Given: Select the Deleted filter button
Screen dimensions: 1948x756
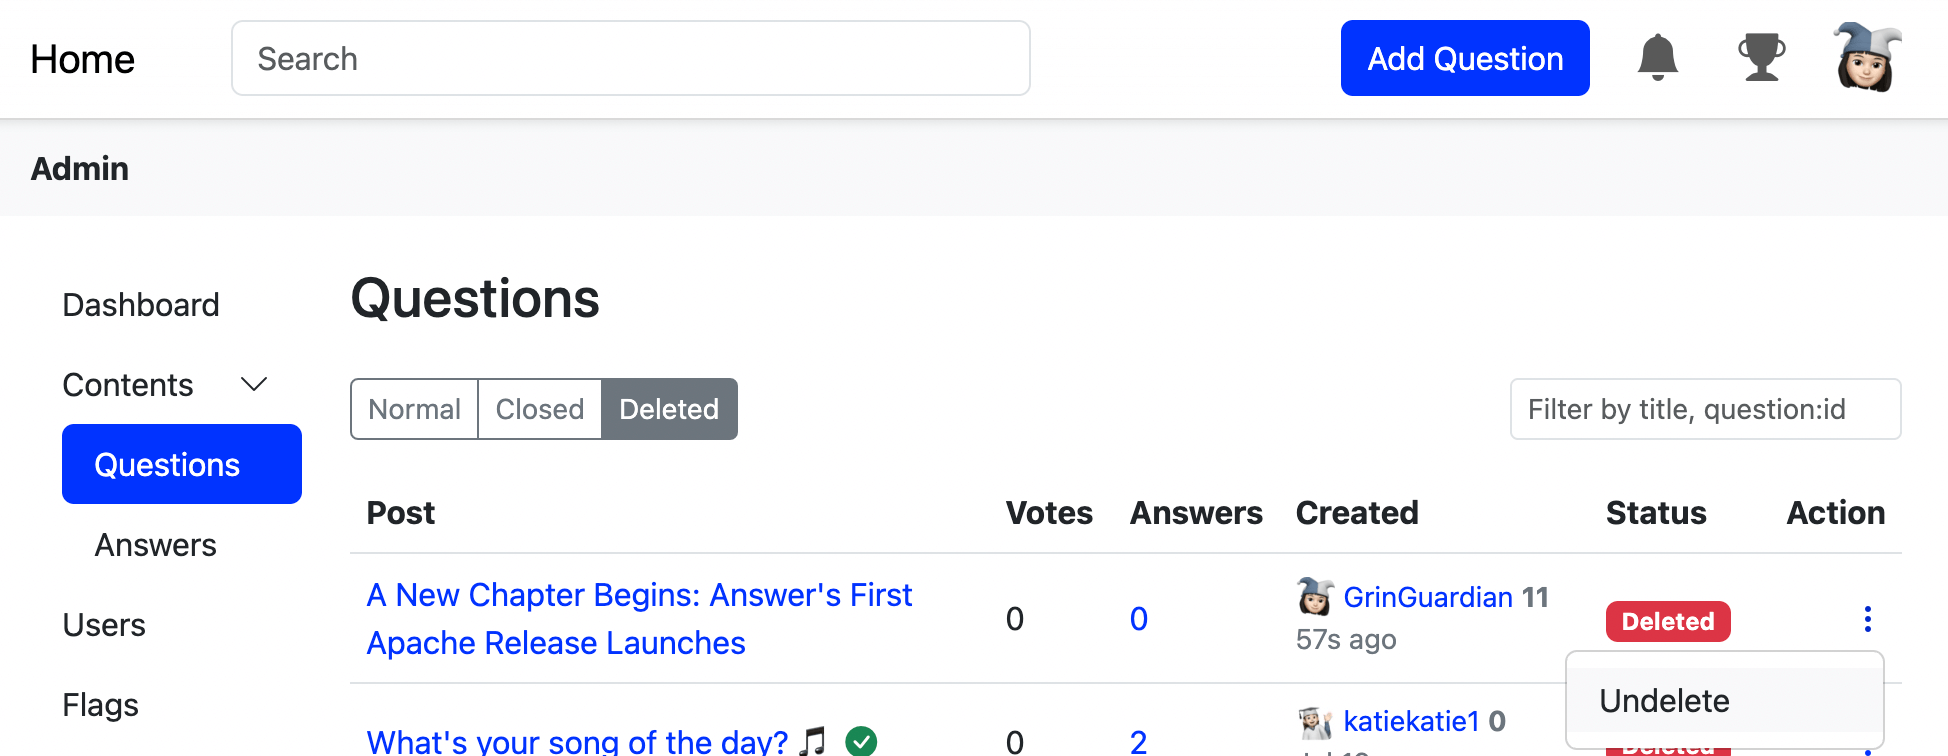Looking at the screenshot, I should (669, 409).
